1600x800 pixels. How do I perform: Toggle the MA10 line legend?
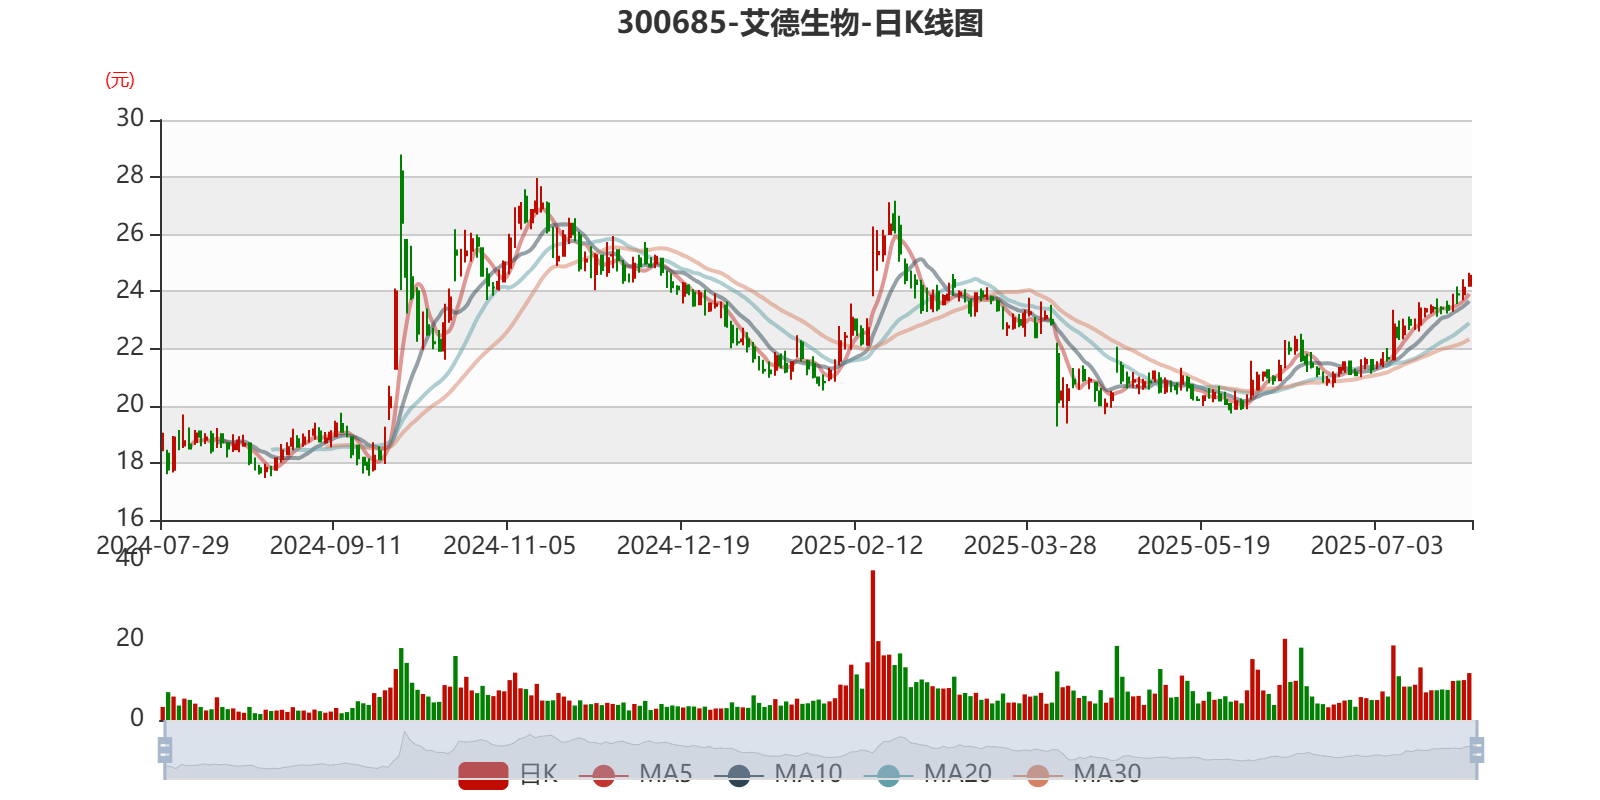click(778, 775)
